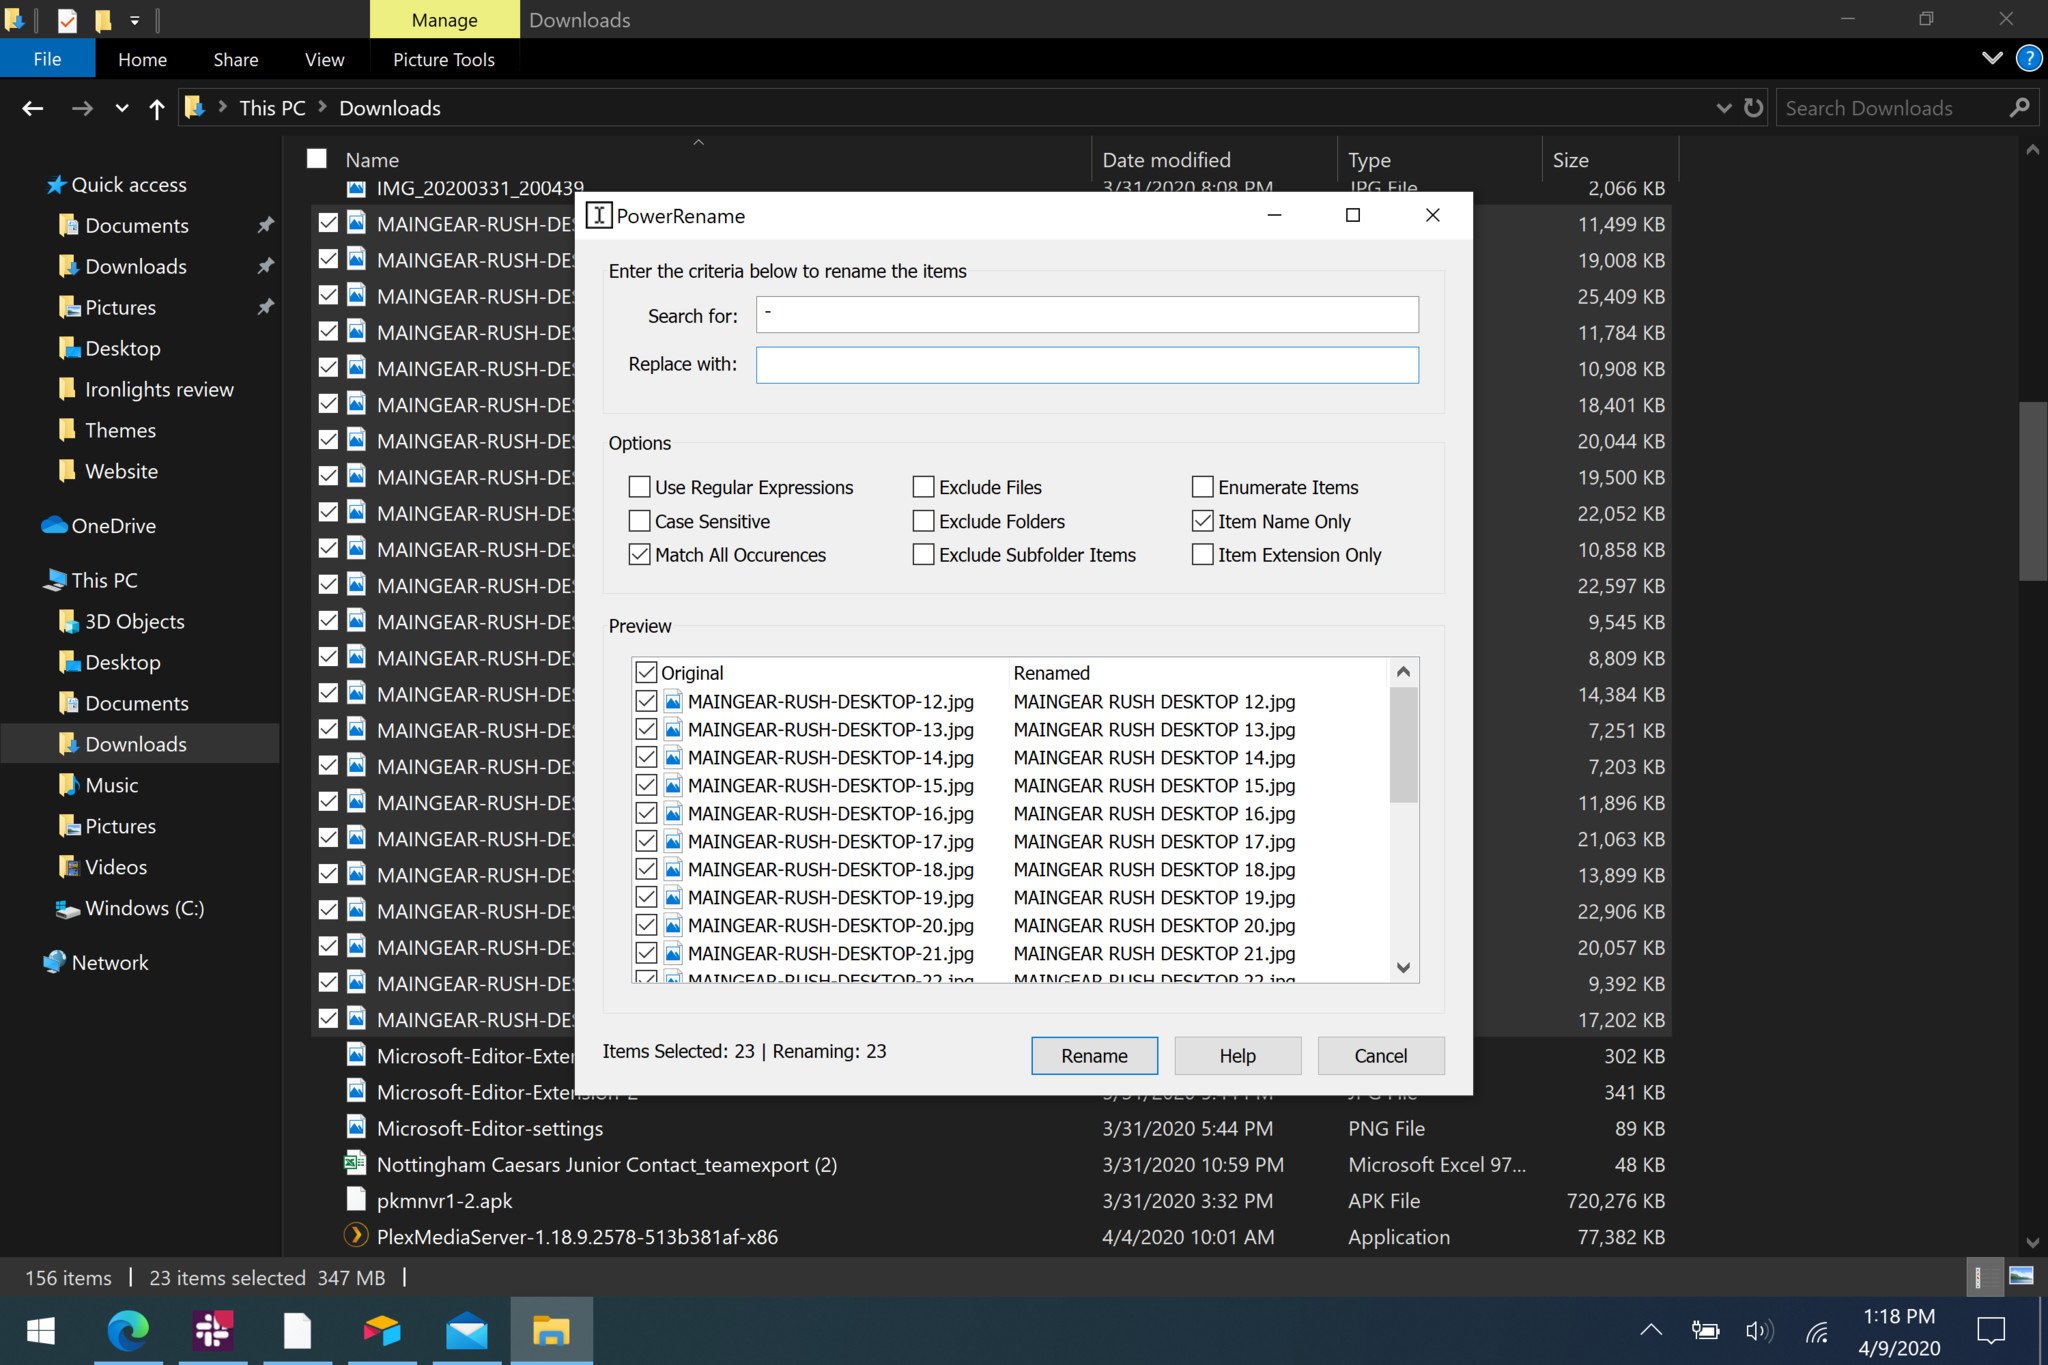Toggle the Enumerate Items checkbox

pyautogui.click(x=1203, y=487)
